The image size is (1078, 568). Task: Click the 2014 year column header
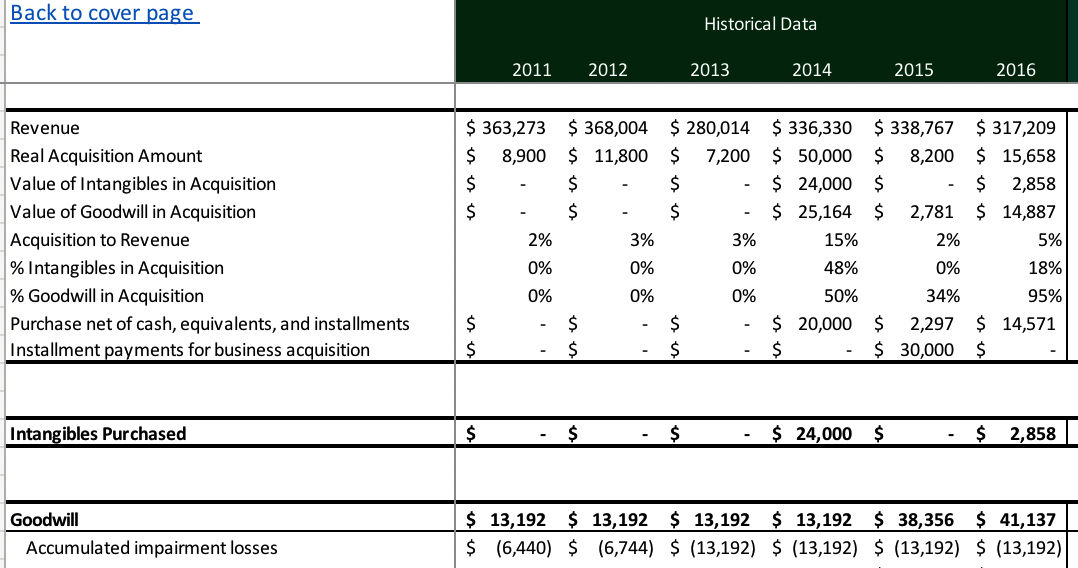point(811,70)
